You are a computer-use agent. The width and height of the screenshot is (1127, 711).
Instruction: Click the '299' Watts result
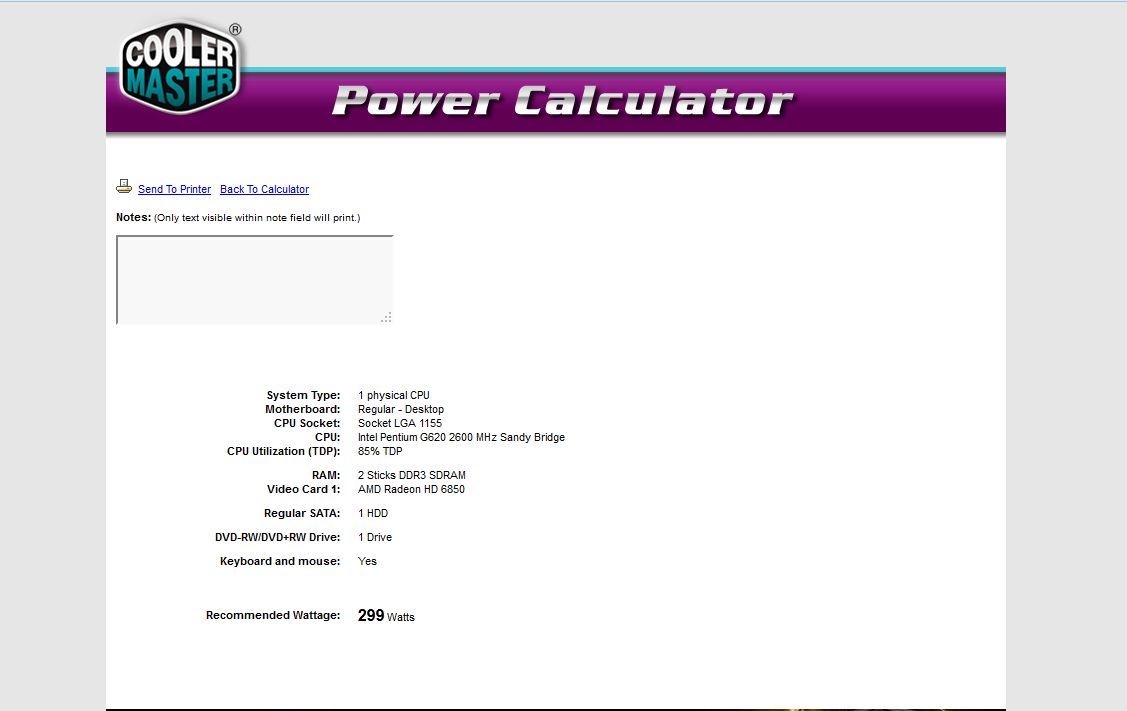371,615
